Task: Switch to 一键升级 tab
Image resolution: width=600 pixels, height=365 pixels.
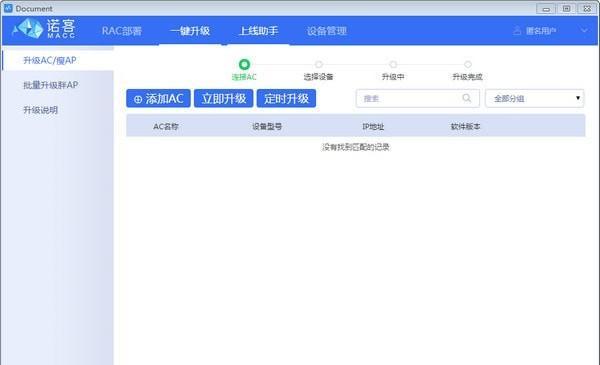Action: point(190,31)
